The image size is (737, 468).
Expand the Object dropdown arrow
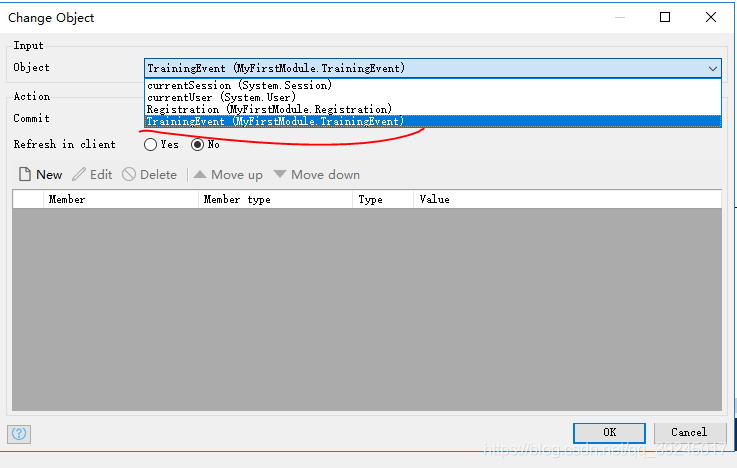[x=712, y=68]
